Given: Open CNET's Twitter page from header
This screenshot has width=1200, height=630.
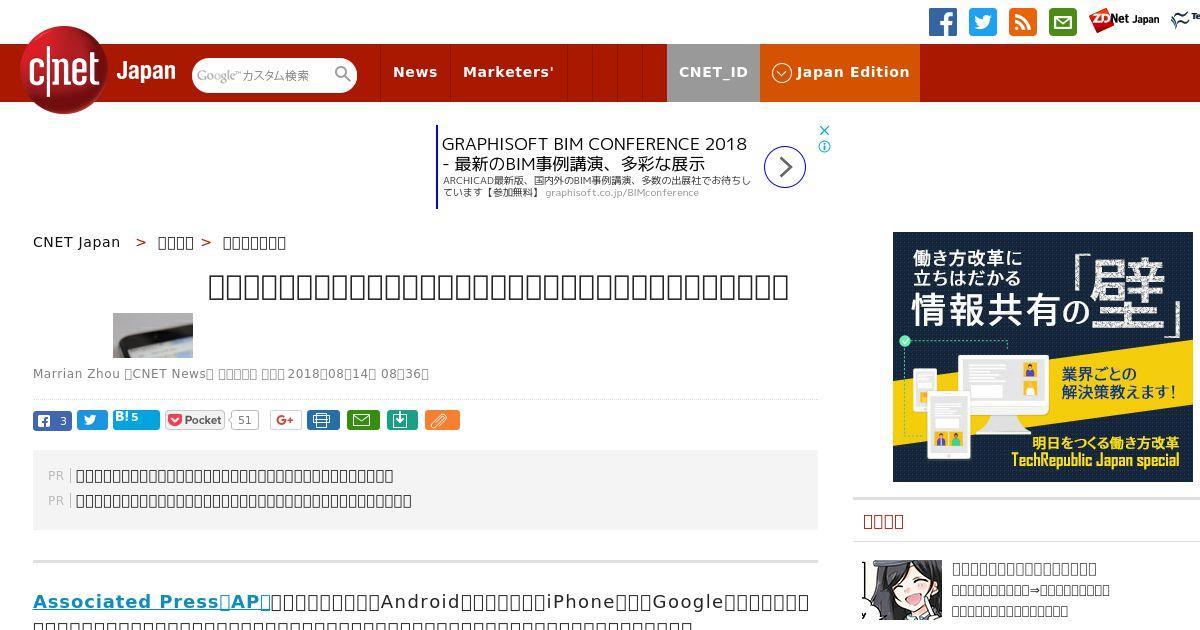Looking at the screenshot, I should tap(983, 22).
